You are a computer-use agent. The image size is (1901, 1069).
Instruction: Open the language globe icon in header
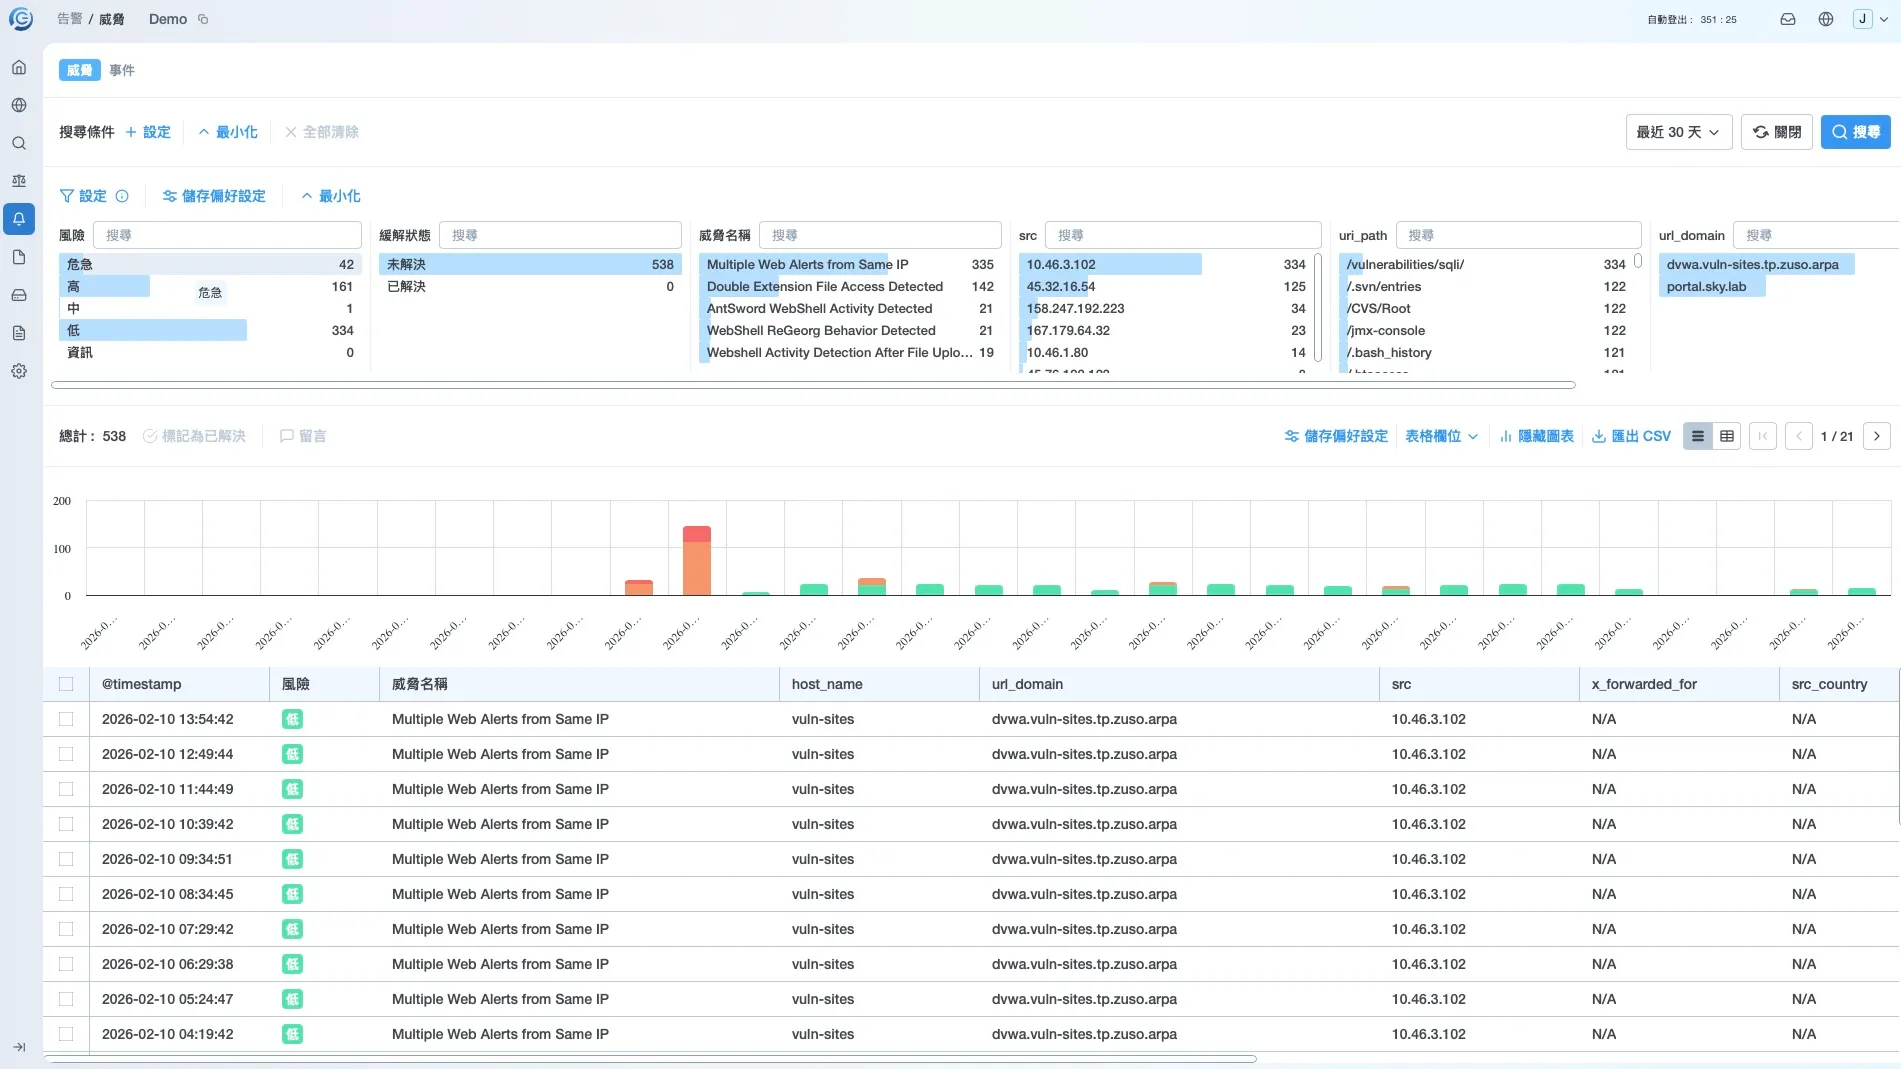coord(1826,19)
